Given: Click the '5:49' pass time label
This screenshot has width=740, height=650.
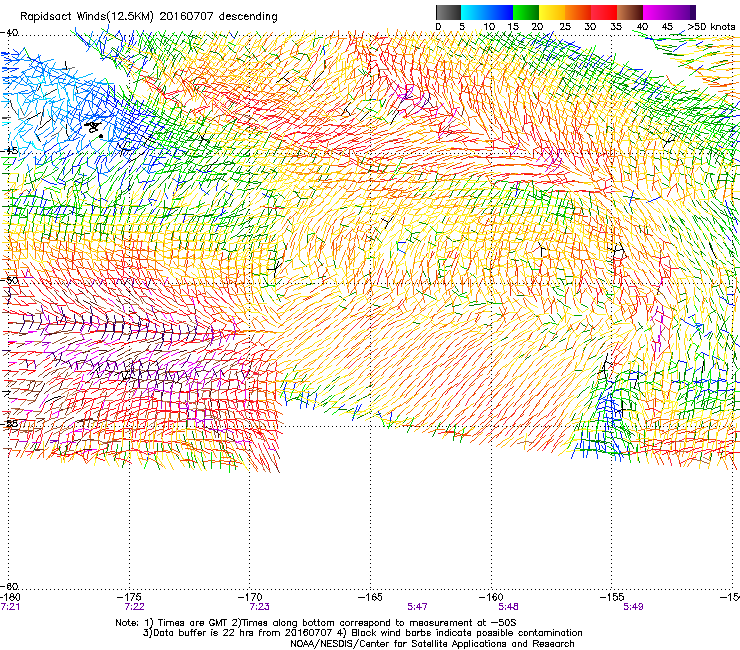Looking at the screenshot, I should pyautogui.click(x=633, y=607).
